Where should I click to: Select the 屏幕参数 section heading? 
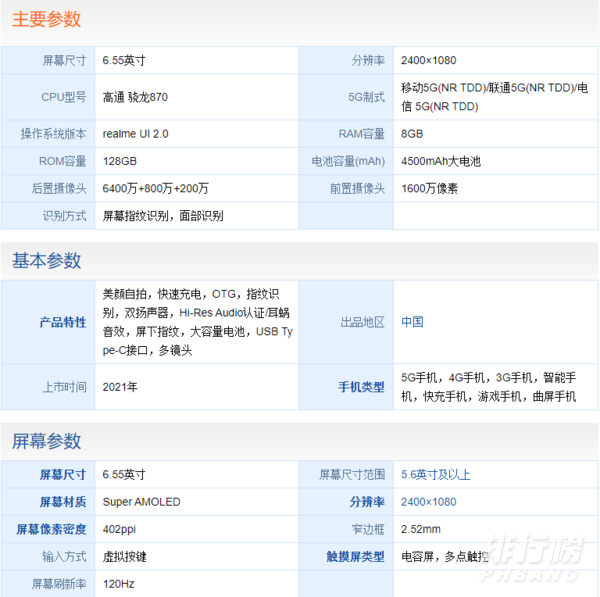(x=46, y=441)
